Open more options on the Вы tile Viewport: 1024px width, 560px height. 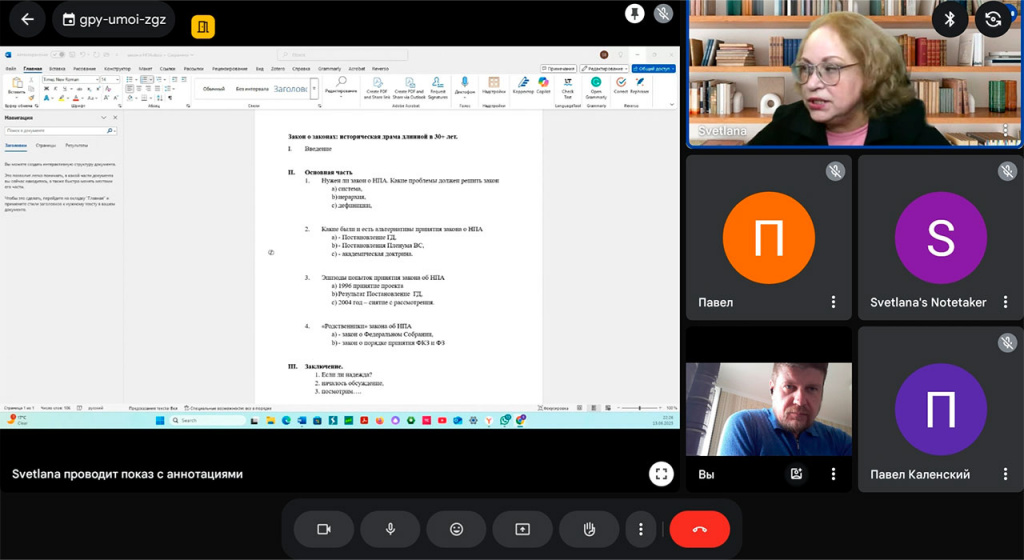coord(833,474)
